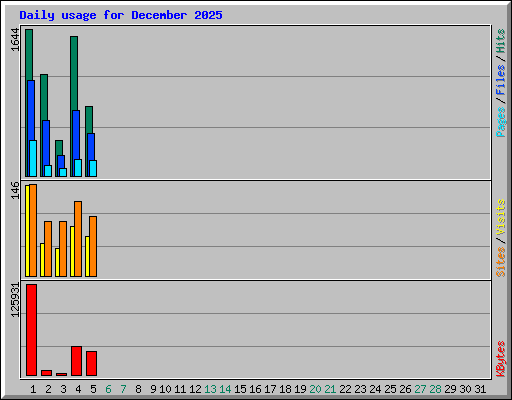Image resolution: width=512 pixels, height=400 pixels.
Task: Click the cyan Pages bar for day 1
Action: [33, 158]
